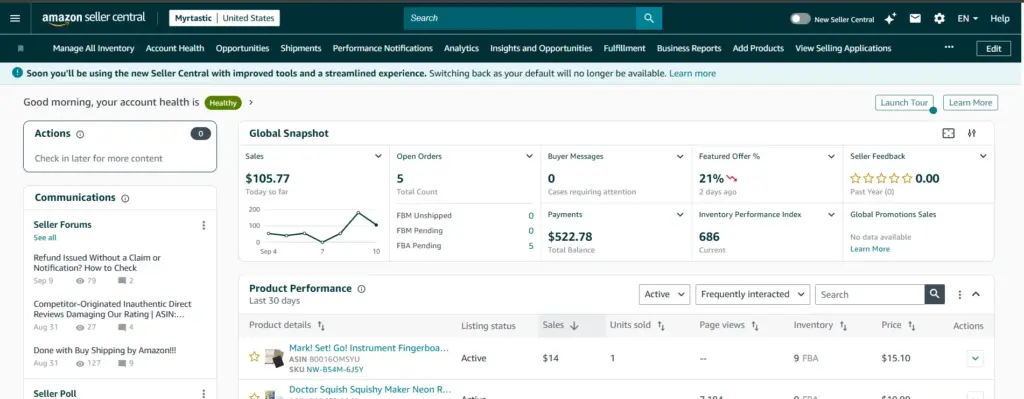Open Seller Poll three-dot menu

point(204,394)
